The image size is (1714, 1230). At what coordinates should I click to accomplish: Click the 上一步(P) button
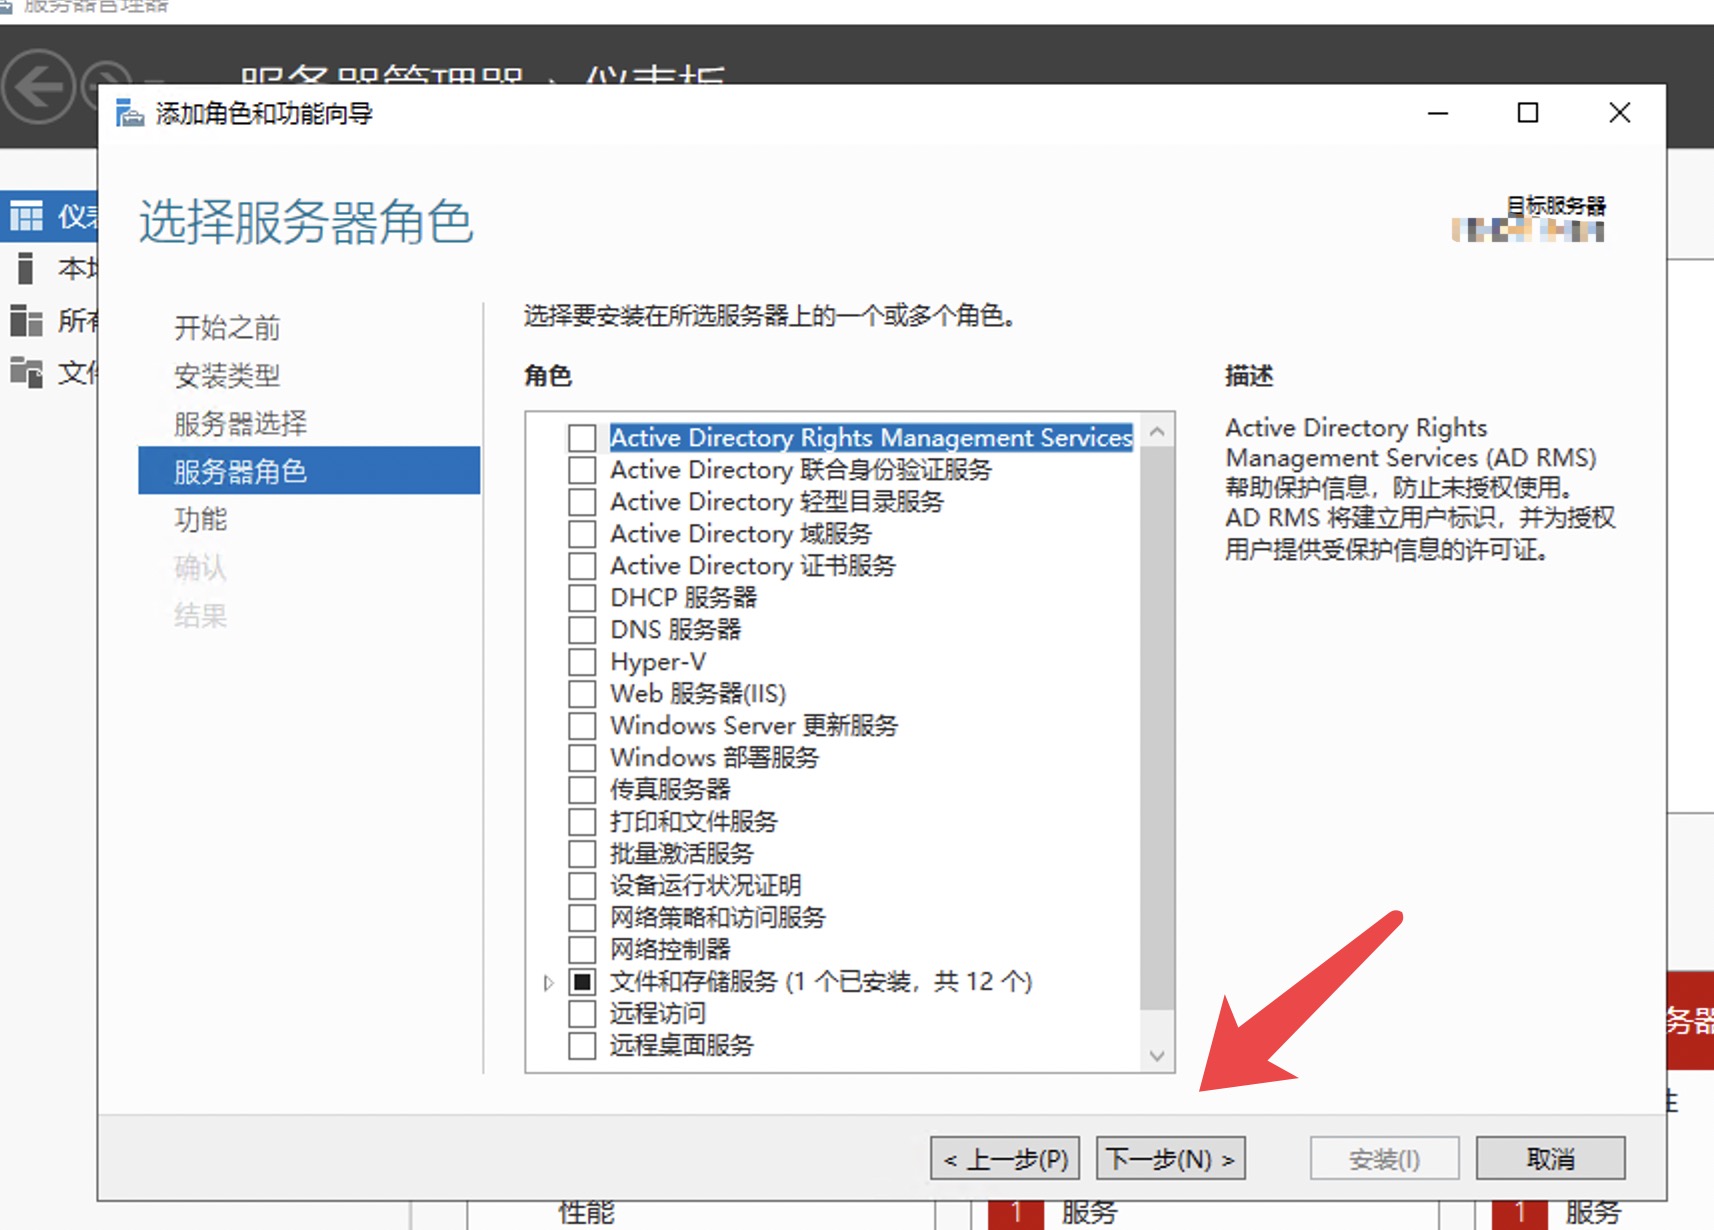1006,1159
